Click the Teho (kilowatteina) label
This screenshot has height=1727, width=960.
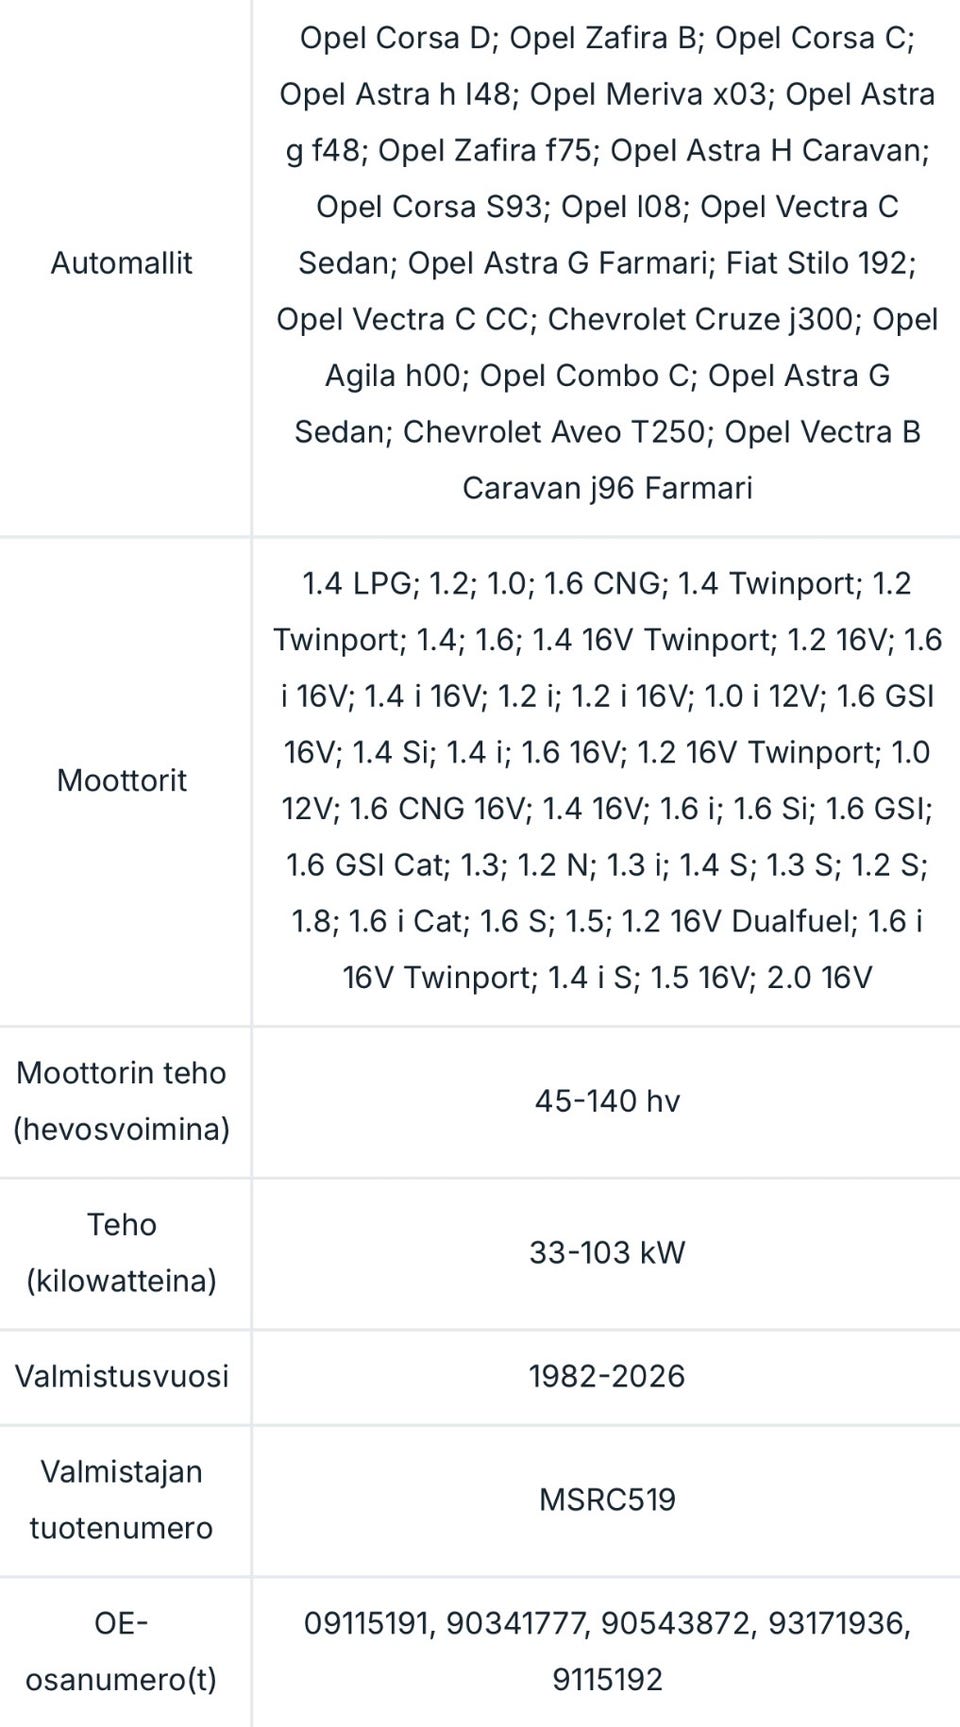pyautogui.click(x=121, y=1252)
